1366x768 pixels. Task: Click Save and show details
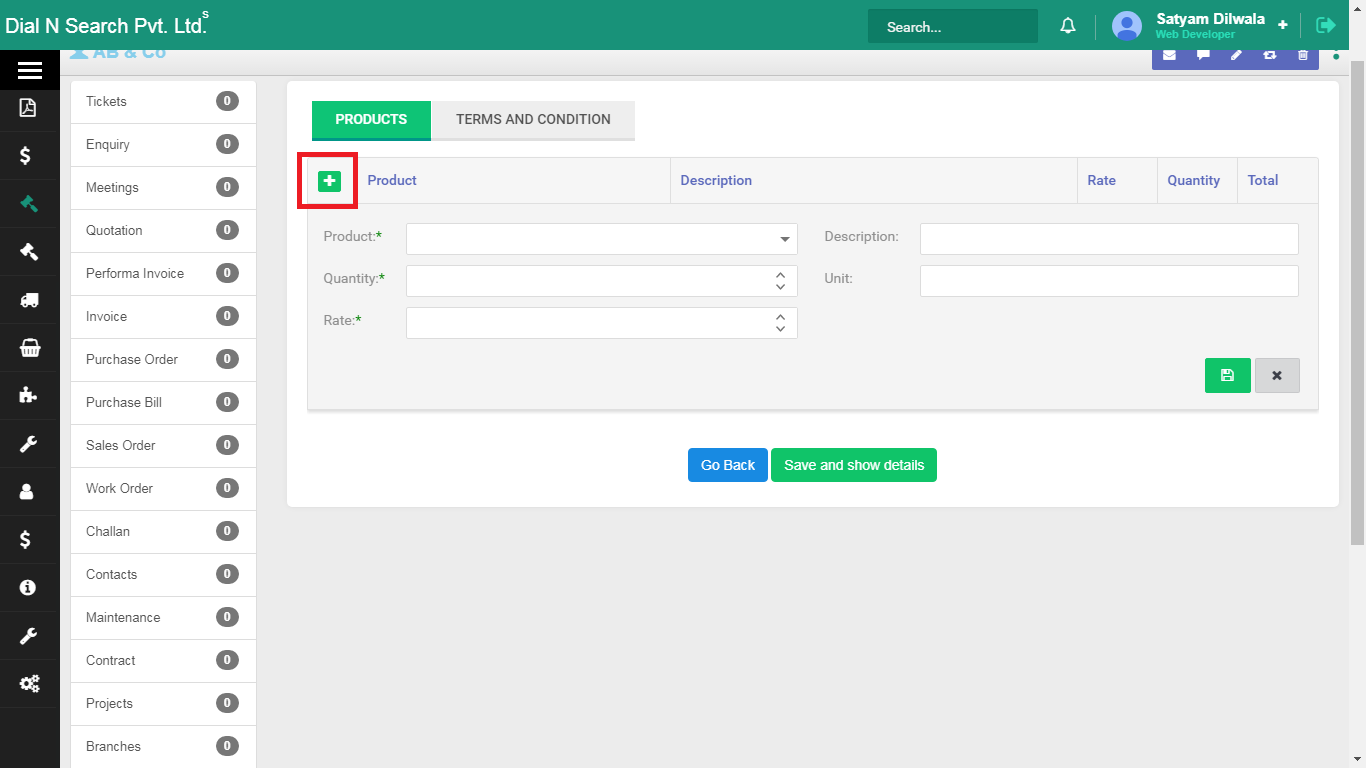[x=853, y=465]
